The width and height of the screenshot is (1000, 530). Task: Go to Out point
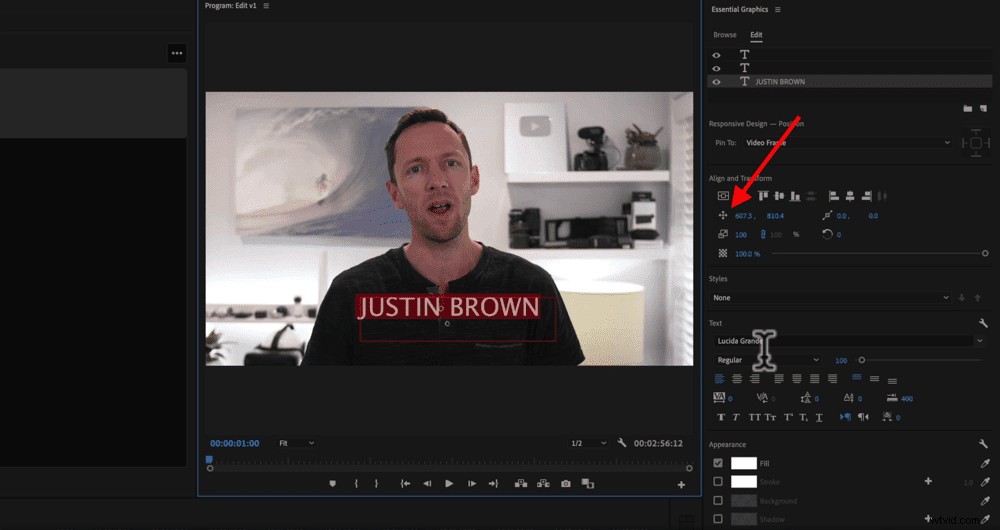coord(493,484)
